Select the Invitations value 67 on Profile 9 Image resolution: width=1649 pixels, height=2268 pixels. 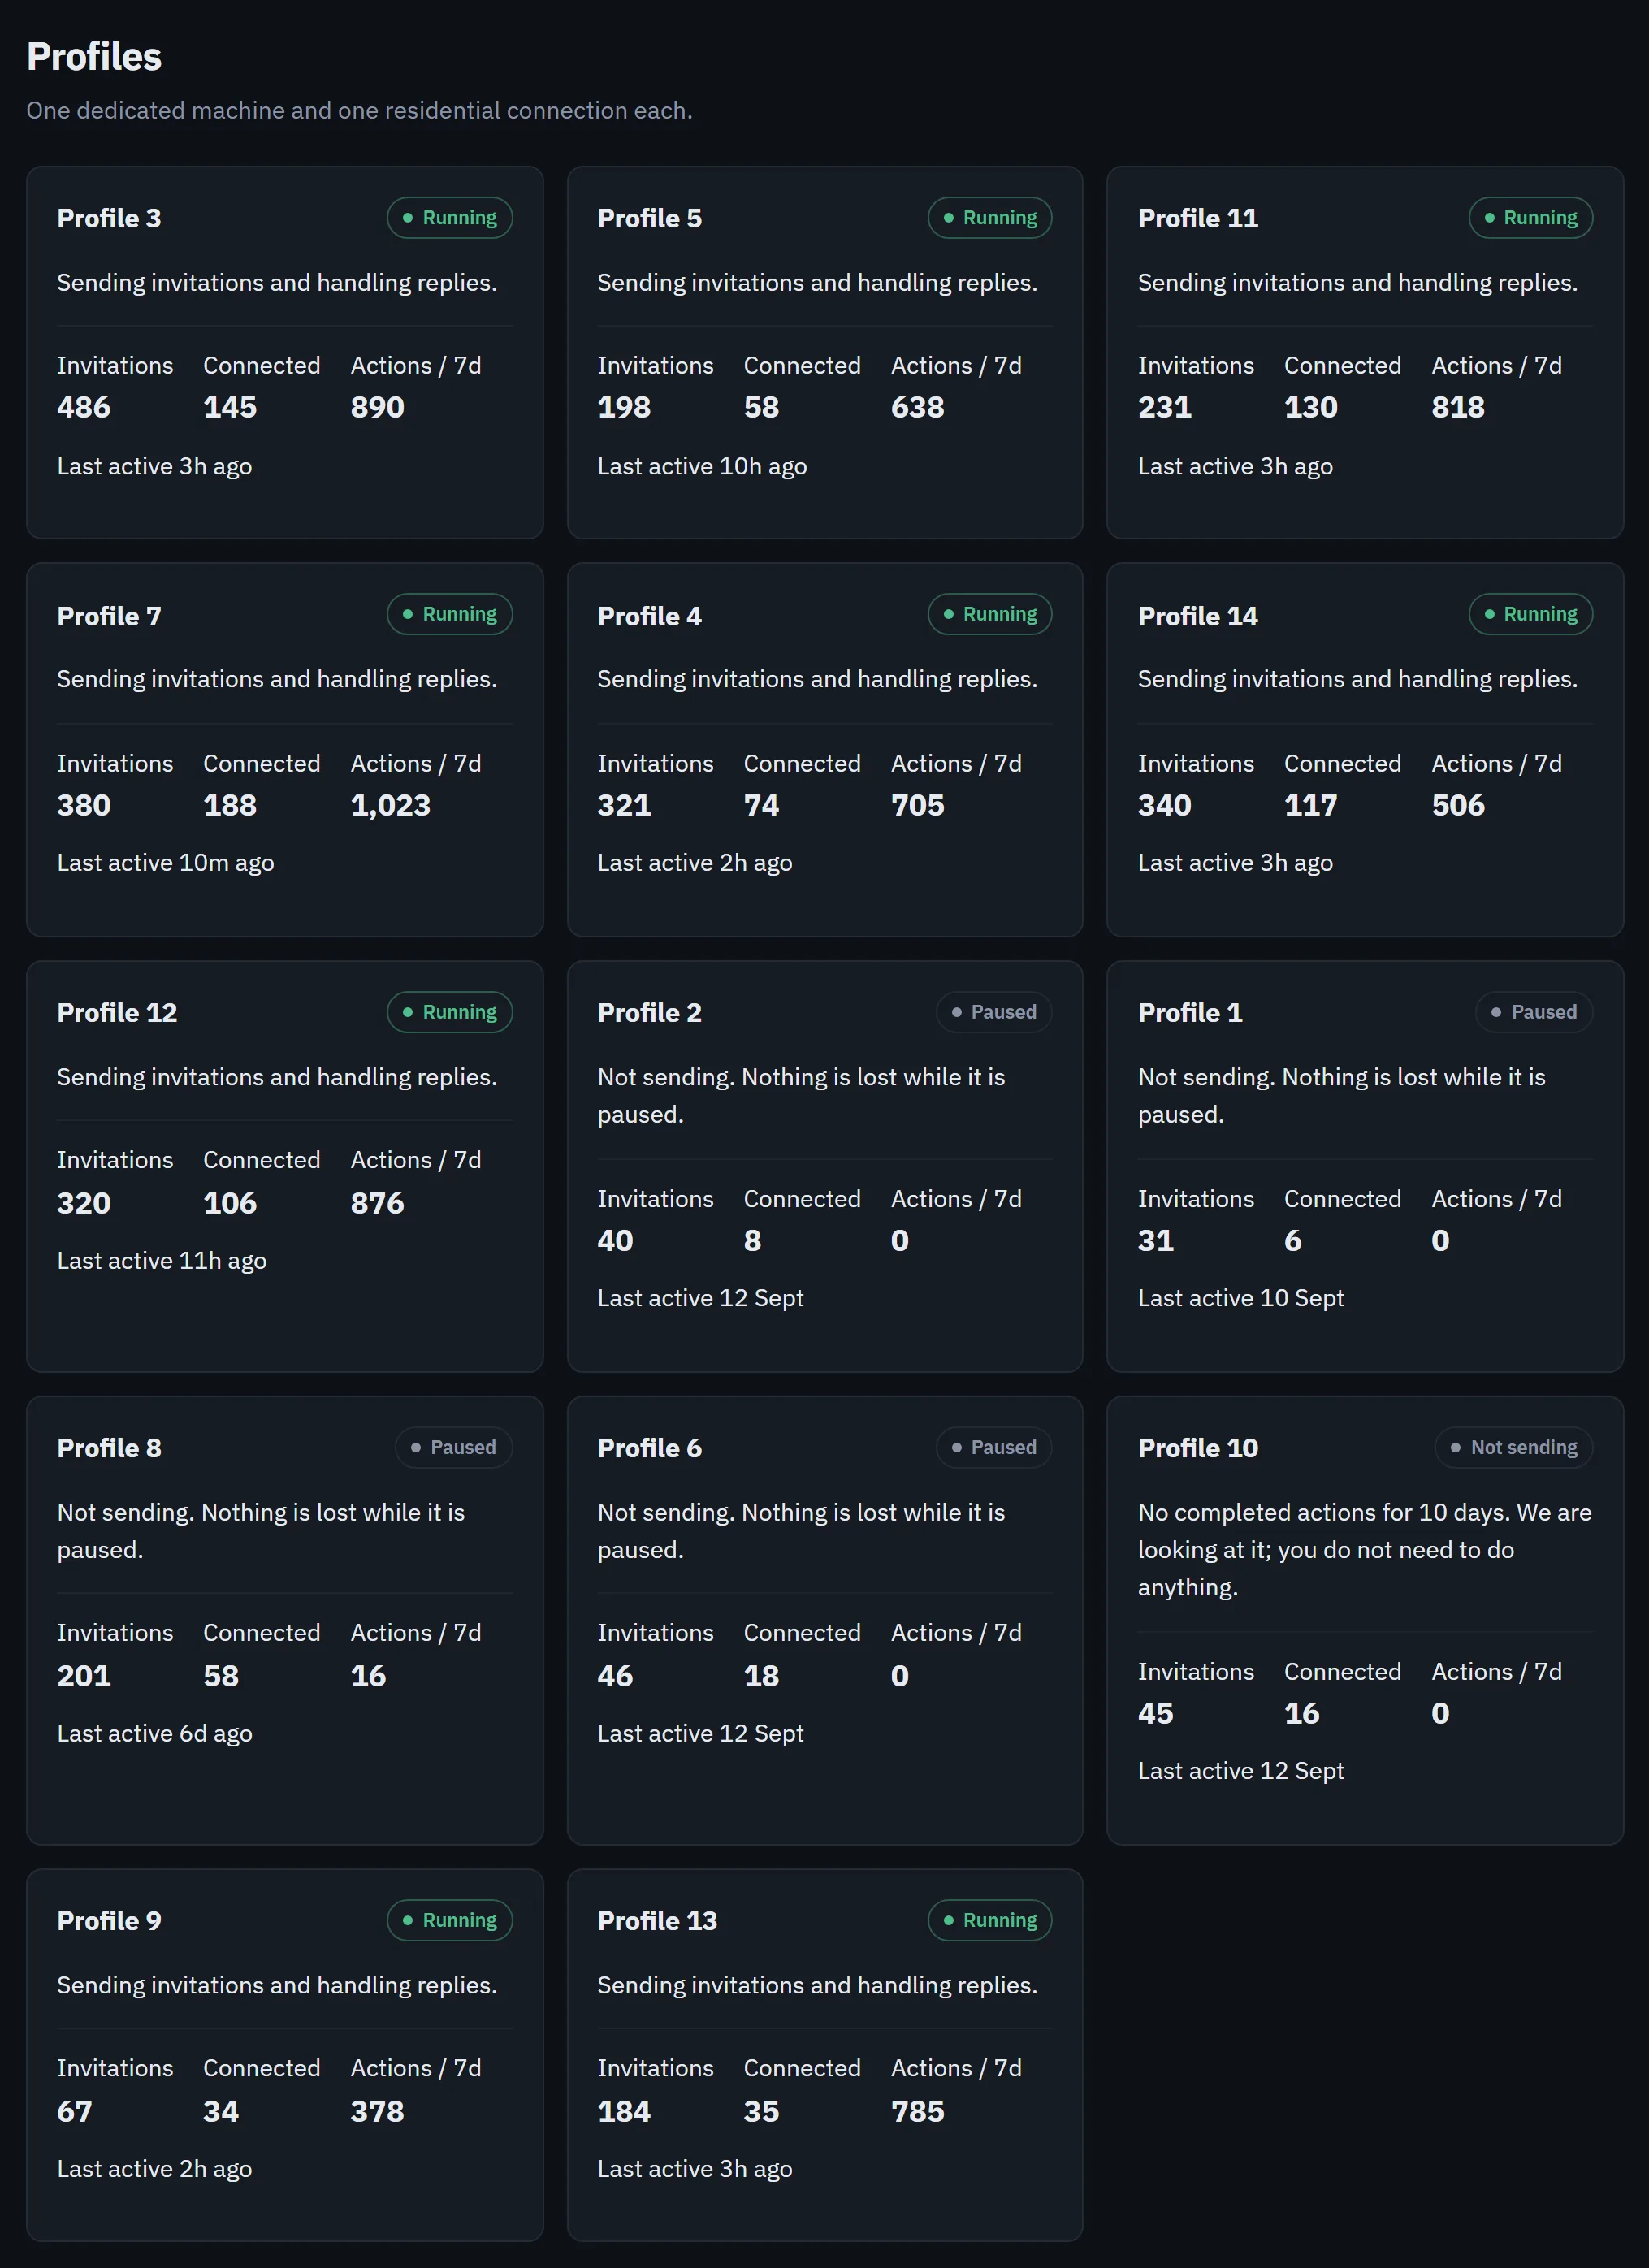(x=75, y=2112)
